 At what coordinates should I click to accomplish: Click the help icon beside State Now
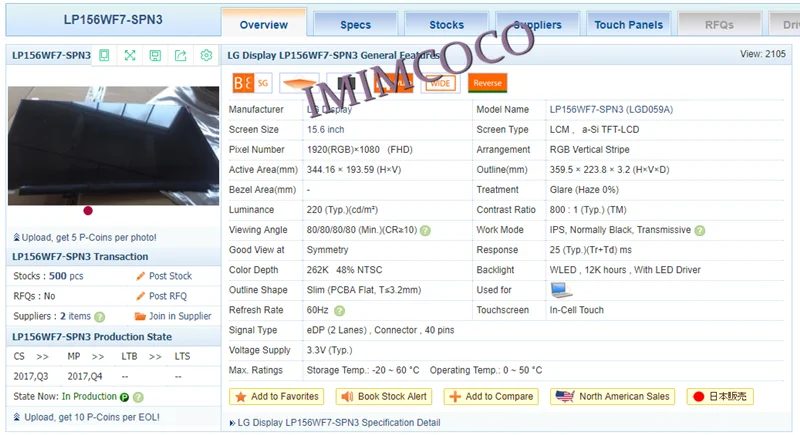pos(138,397)
